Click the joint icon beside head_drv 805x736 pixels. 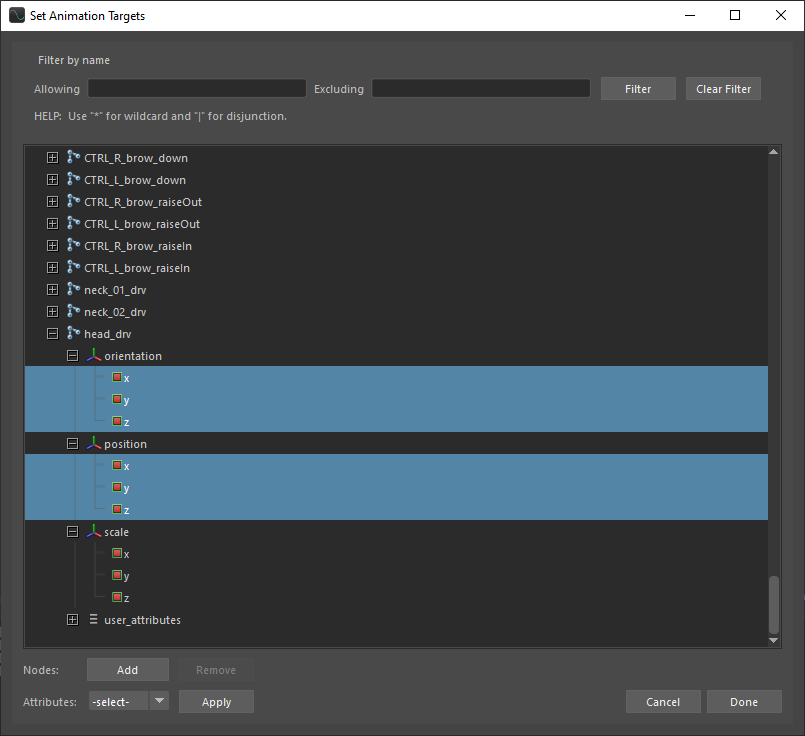tap(73, 334)
